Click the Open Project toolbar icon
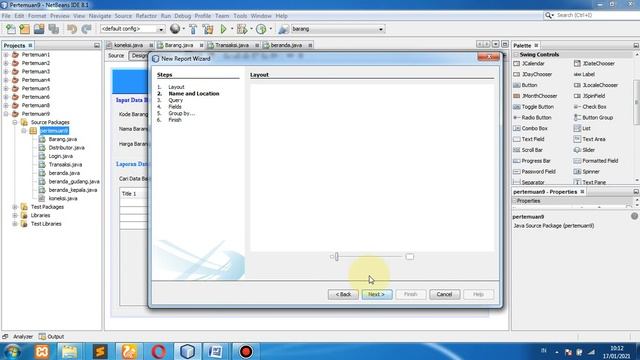640x360 pixels. pos(39,29)
